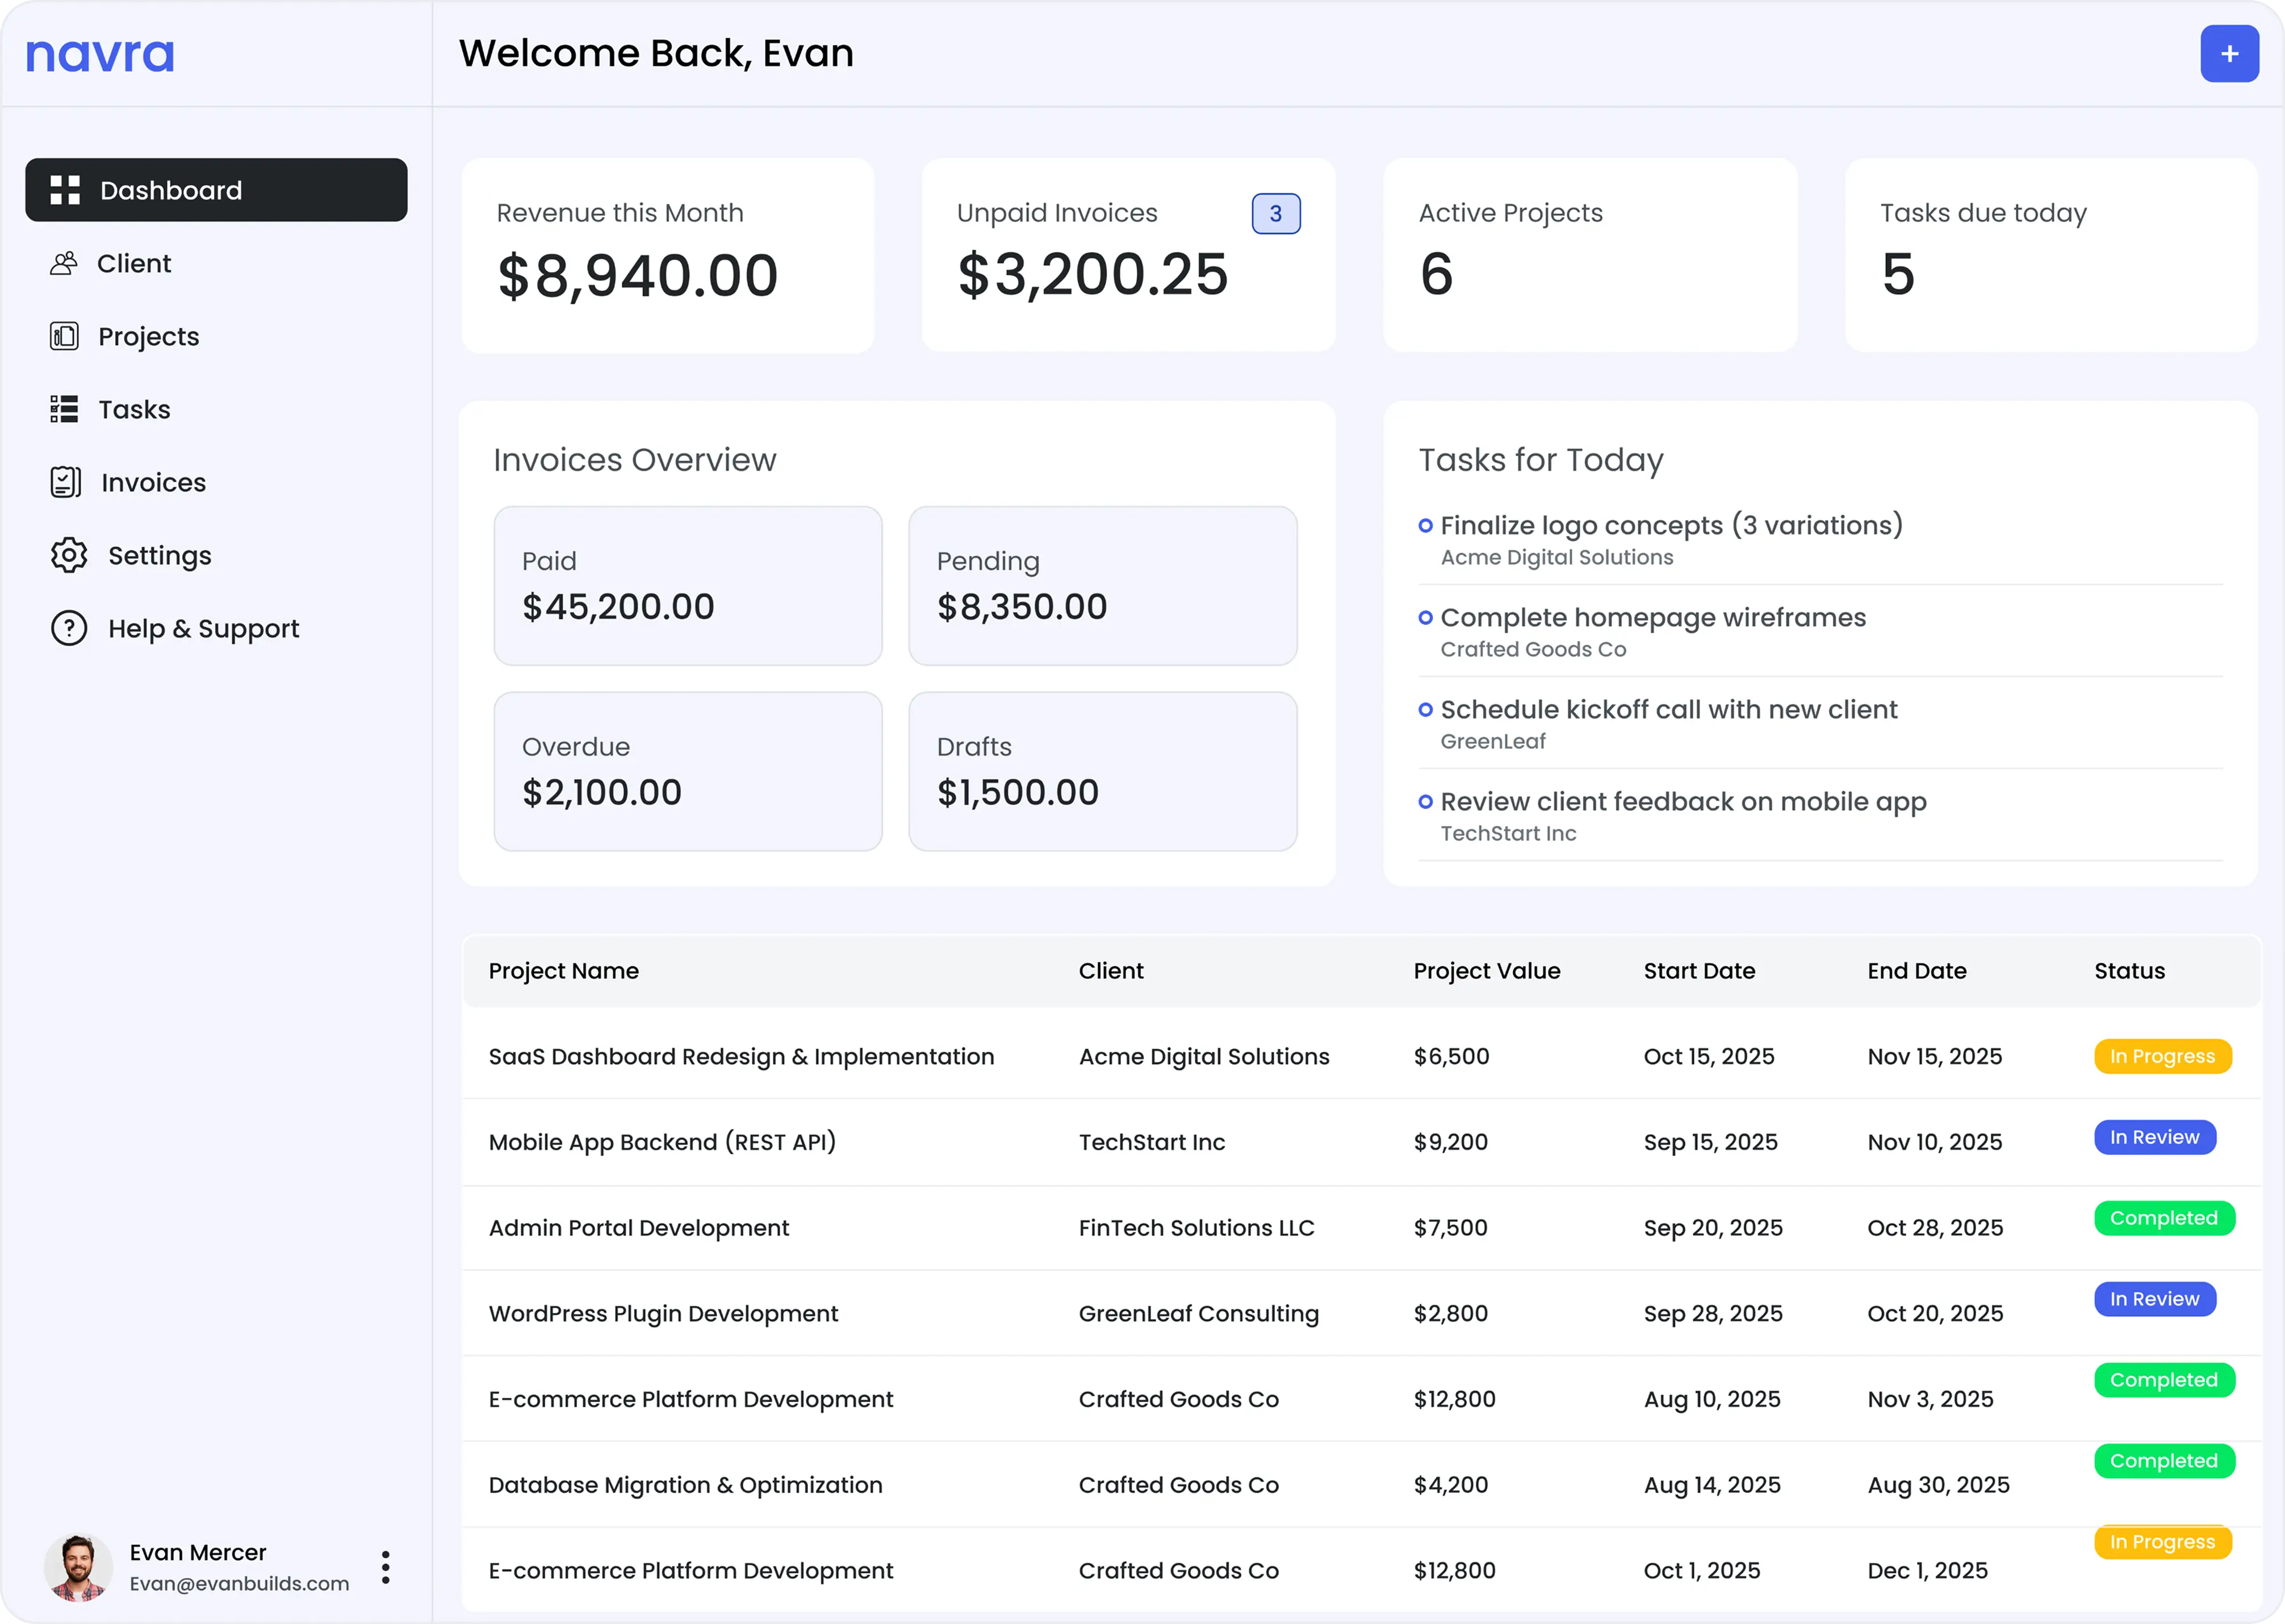2285x1624 pixels.
Task: Click the 'In Progress' status pill
Action: (x=2163, y=1056)
